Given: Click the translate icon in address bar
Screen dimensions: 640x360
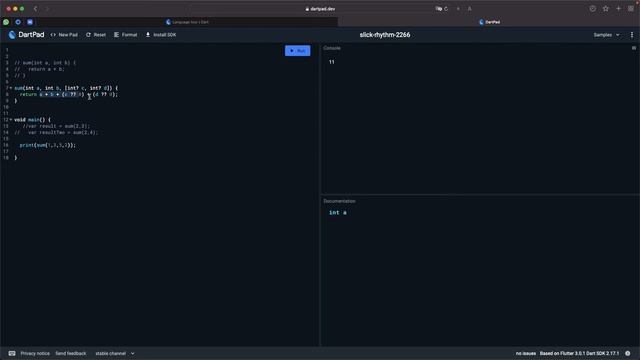Looking at the screenshot, I should (x=439, y=9).
